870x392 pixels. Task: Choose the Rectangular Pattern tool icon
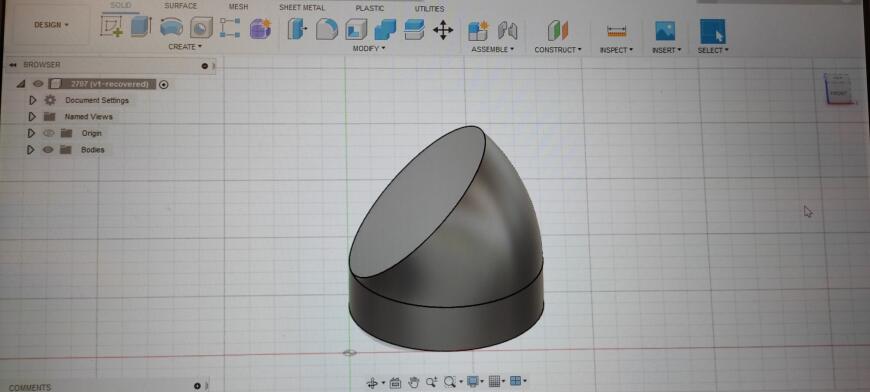[x=230, y=27]
